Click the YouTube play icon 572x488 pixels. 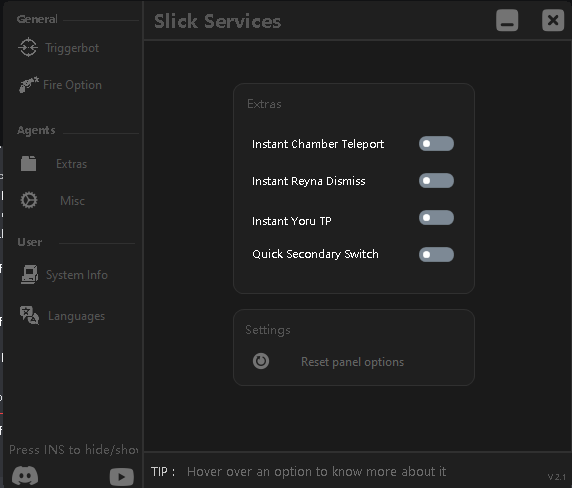pyautogui.click(x=122, y=477)
